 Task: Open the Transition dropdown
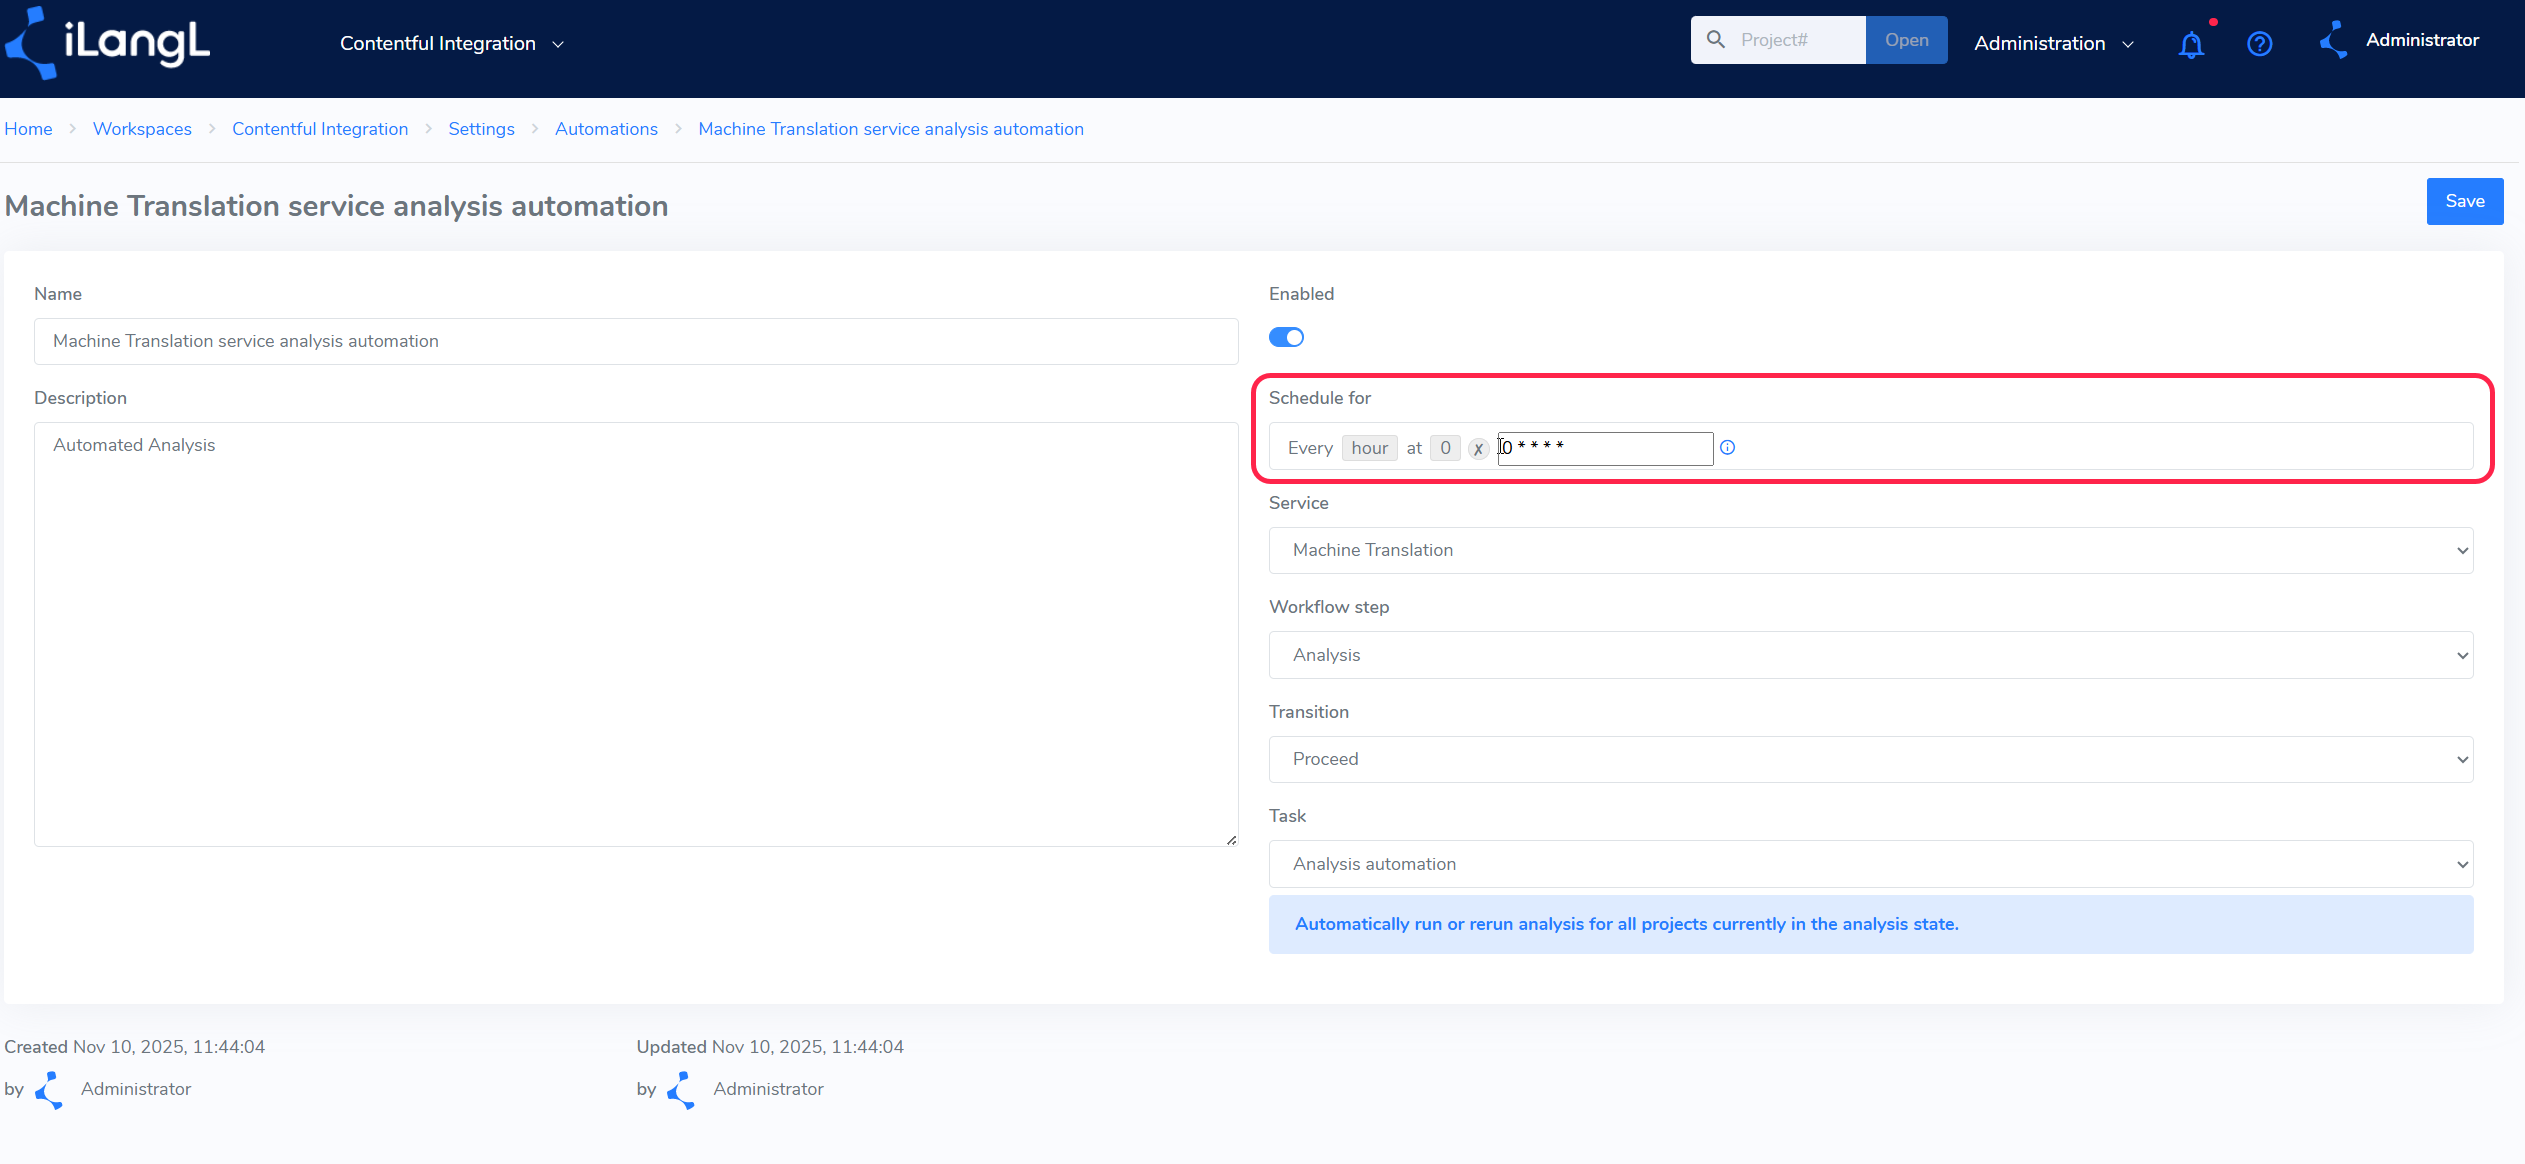(1870, 759)
